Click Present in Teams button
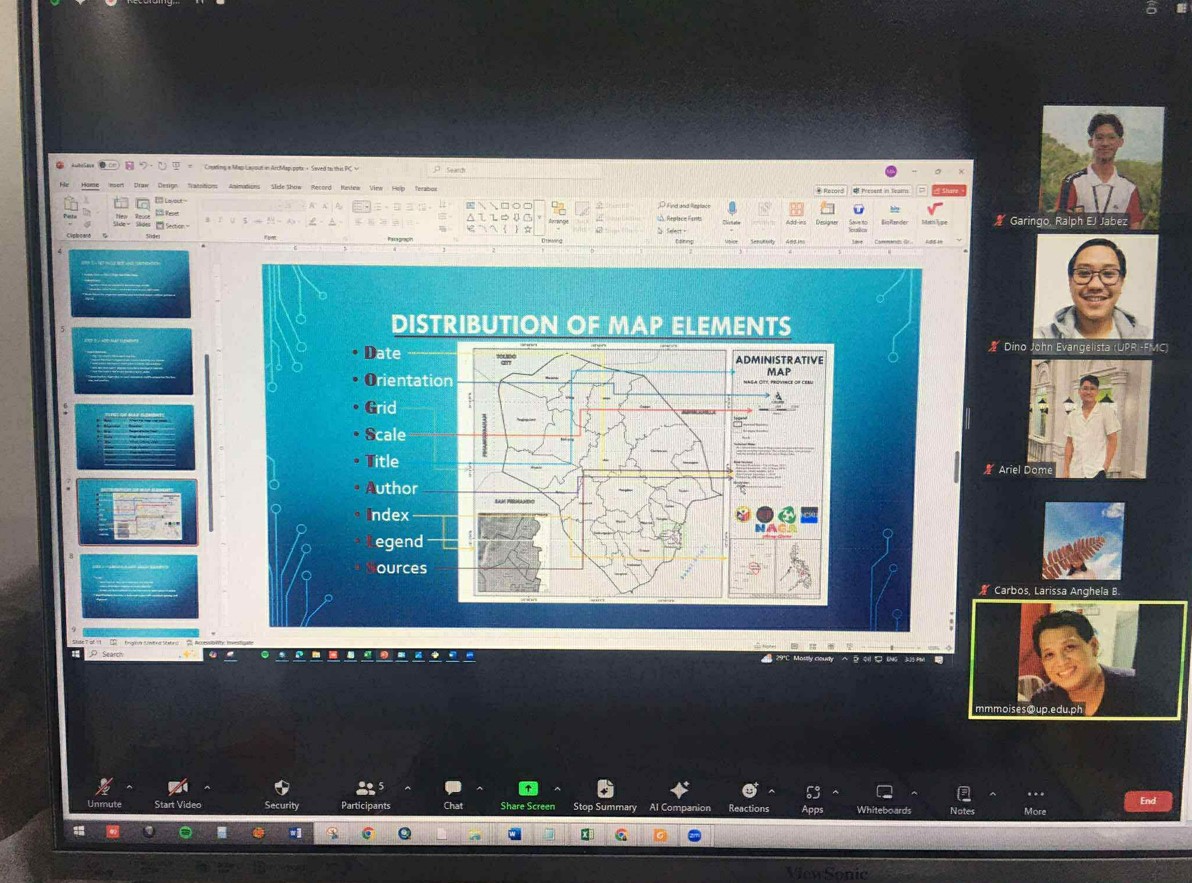This screenshot has width=1192, height=883. pos(881,191)
